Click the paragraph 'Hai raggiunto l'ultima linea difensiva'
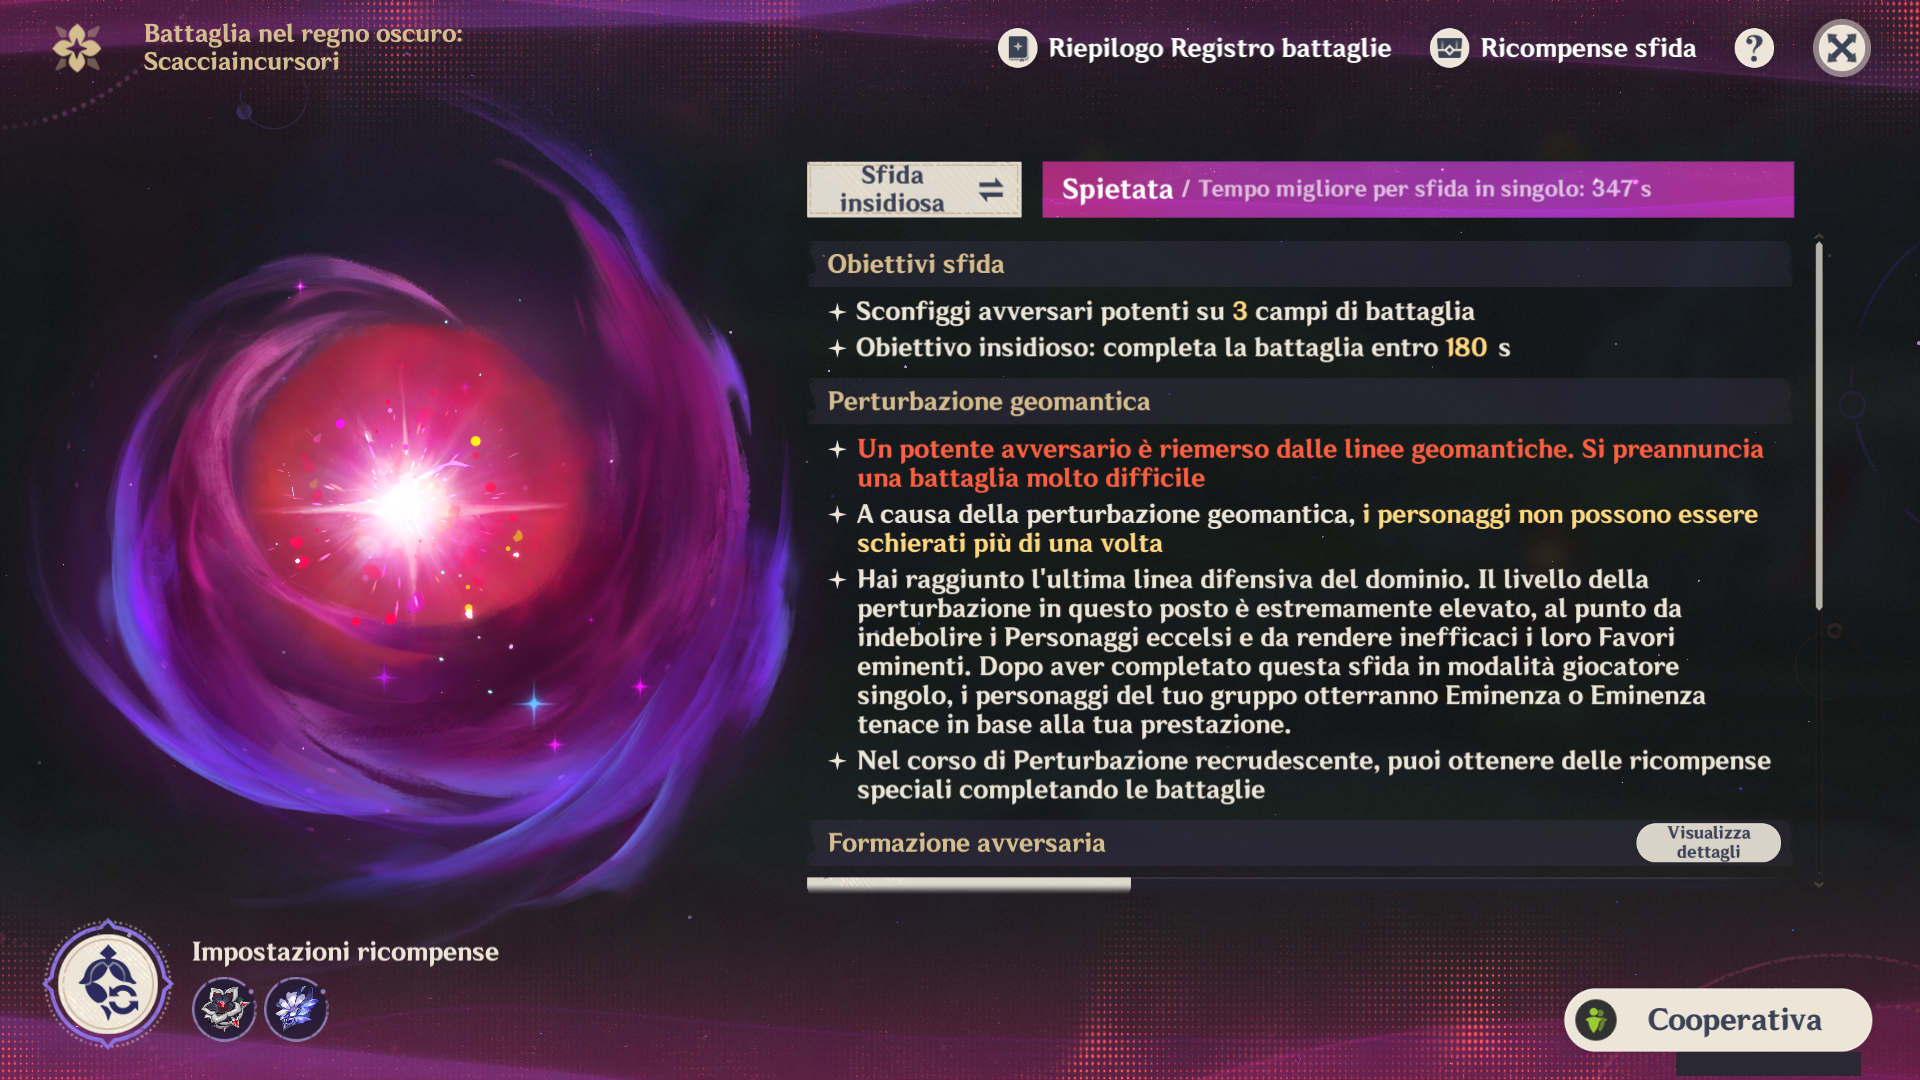The height and width of the screenshot is (1080, 1920). [1282, 651]
